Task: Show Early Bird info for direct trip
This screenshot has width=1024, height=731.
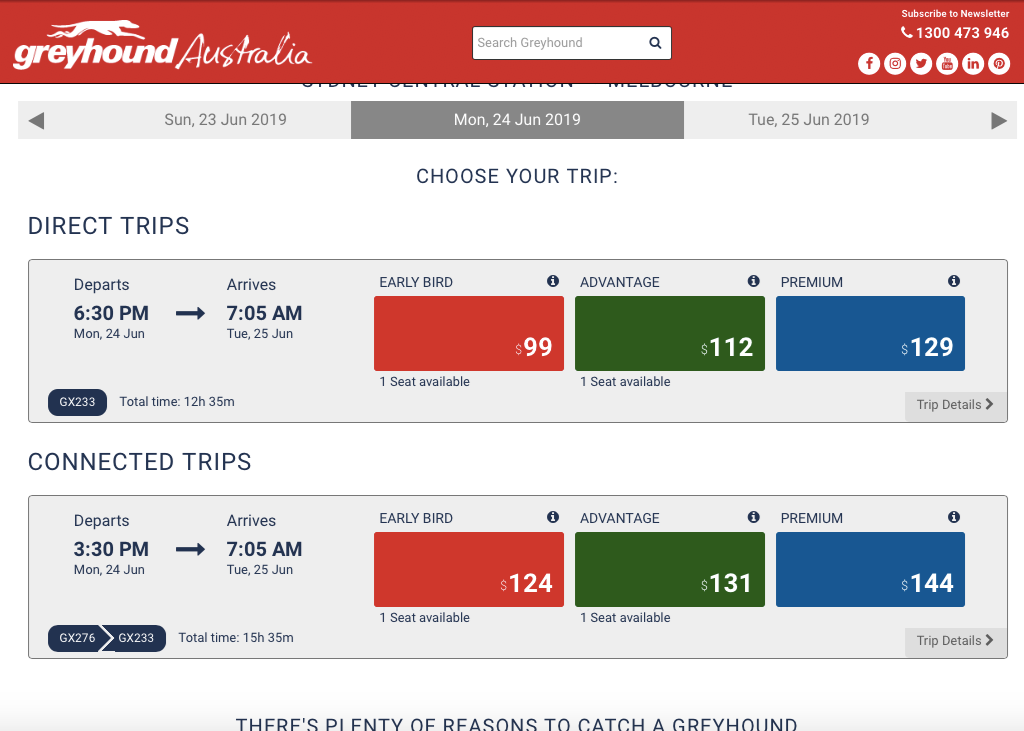Action: pyautogui.click(x=553, y=281)
